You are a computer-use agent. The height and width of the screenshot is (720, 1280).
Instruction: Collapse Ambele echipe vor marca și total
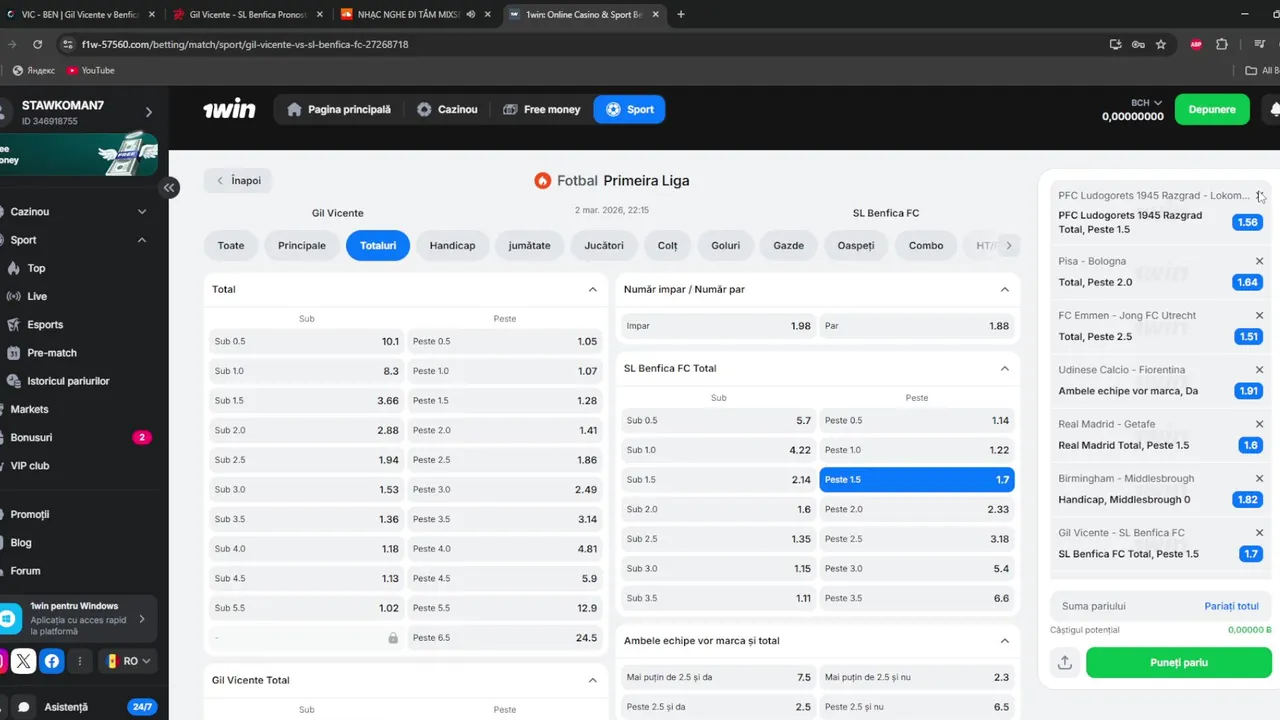pos(1004,640)
